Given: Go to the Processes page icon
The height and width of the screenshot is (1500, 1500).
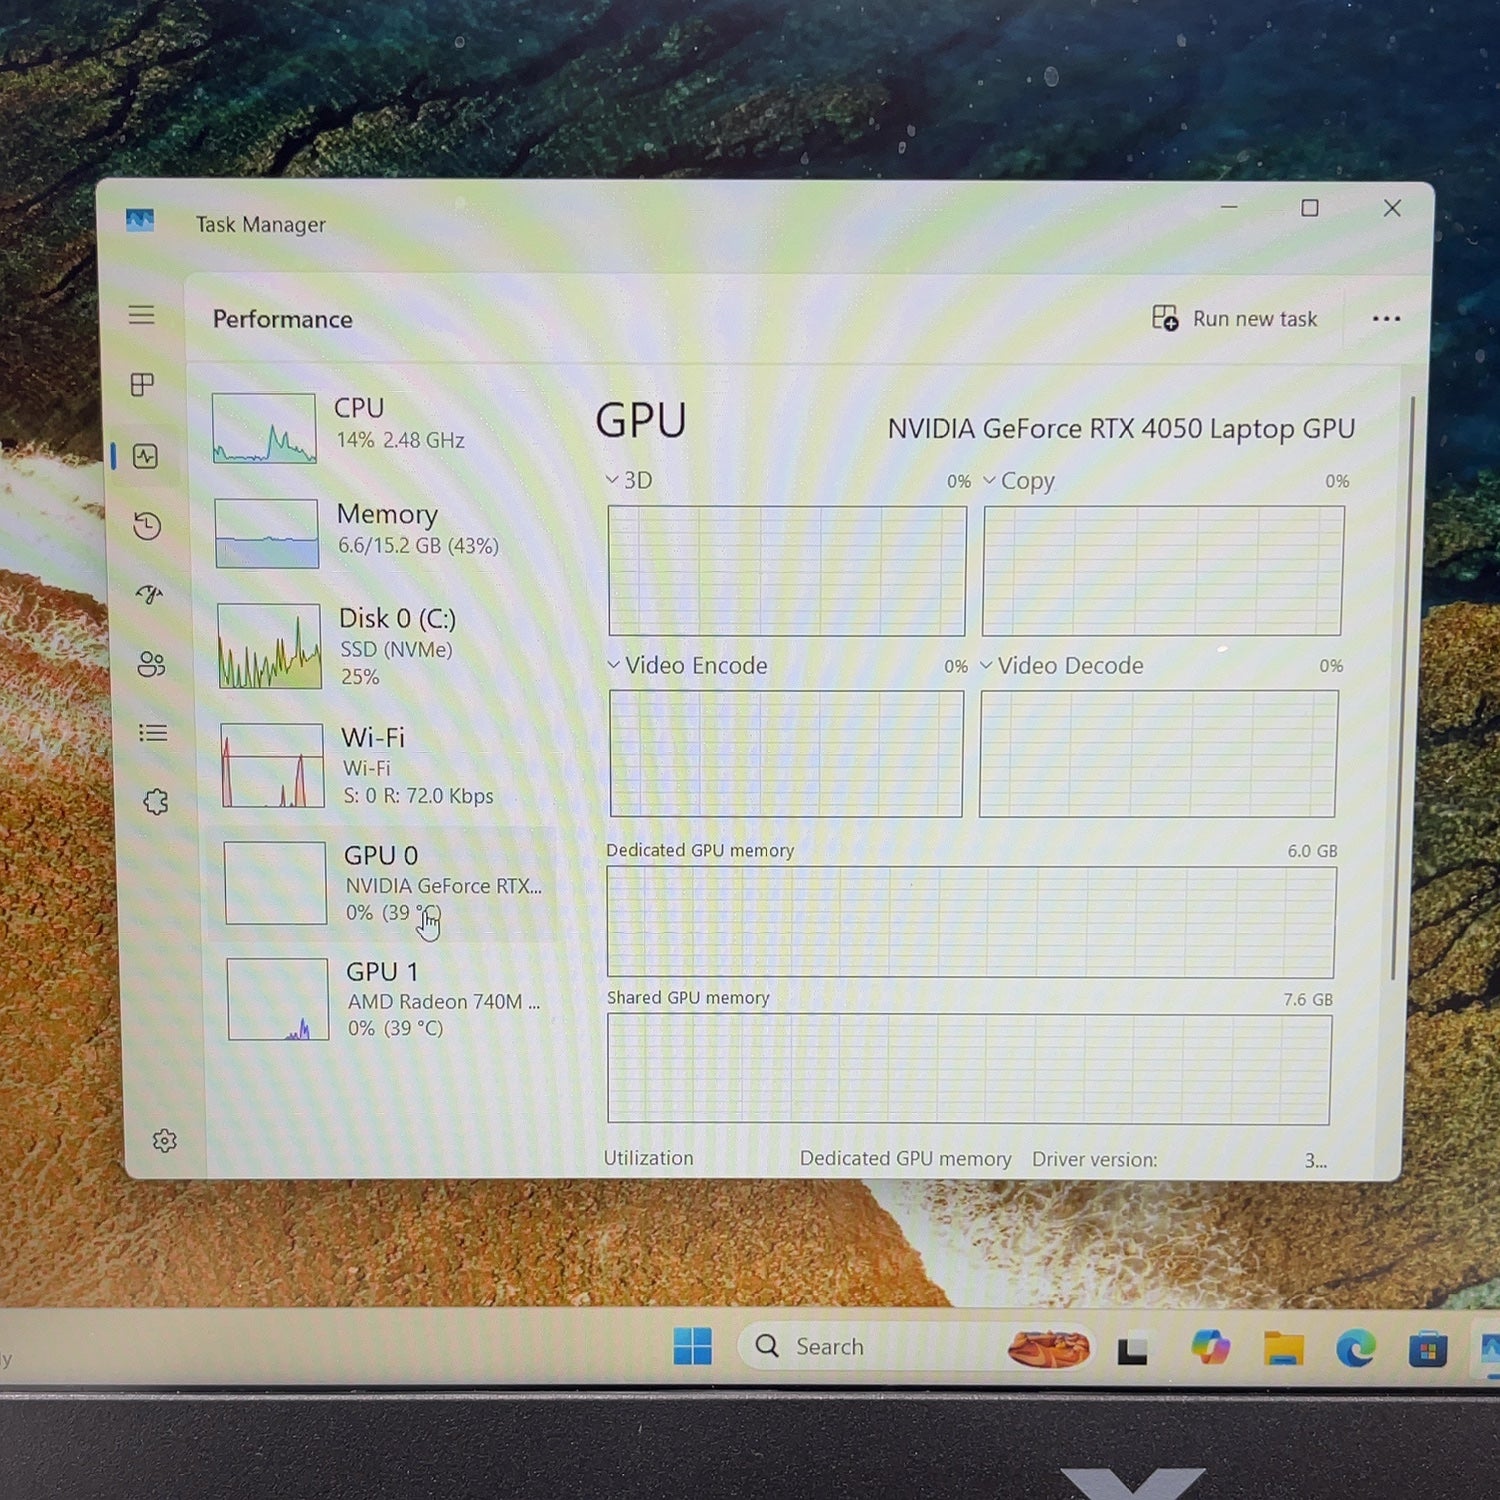Looking at the screenshot, I should (x=143, y=385).
